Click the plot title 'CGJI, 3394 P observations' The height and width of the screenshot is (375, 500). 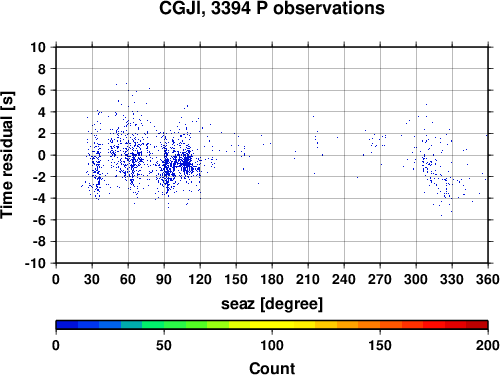tap(272, 8)
